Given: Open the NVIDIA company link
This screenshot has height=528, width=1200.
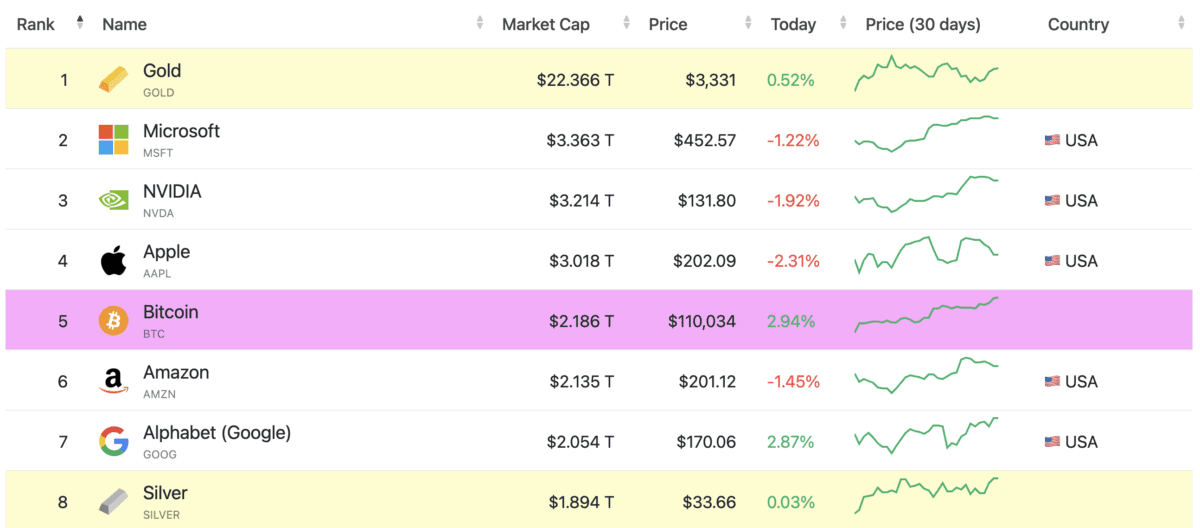Looking at the screenshot, I should pos(172,191).
